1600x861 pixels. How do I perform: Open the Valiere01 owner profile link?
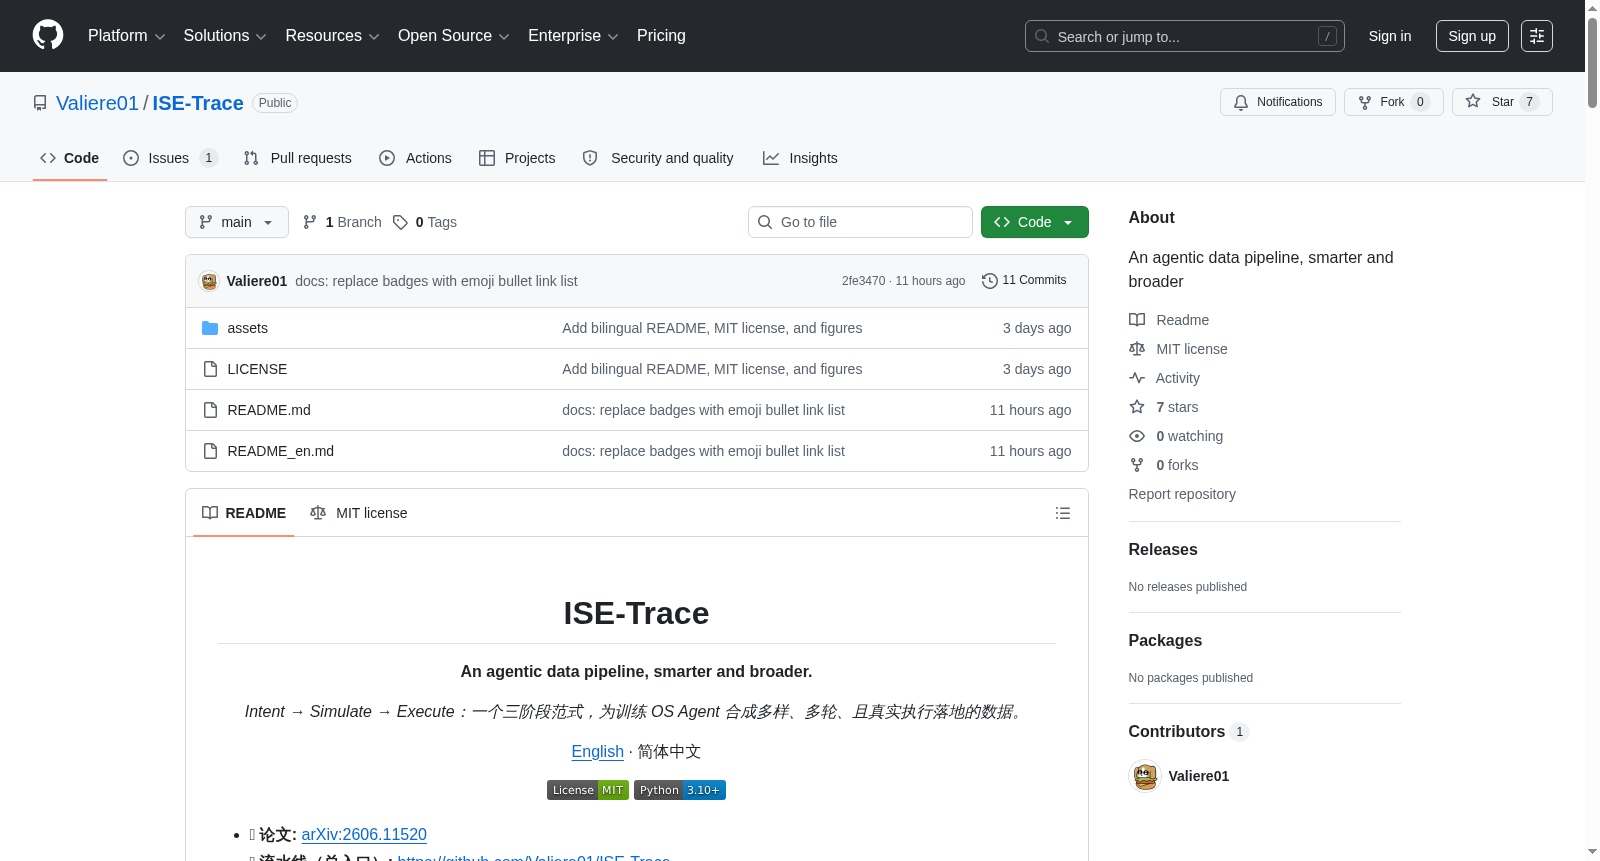pos(97,103)
